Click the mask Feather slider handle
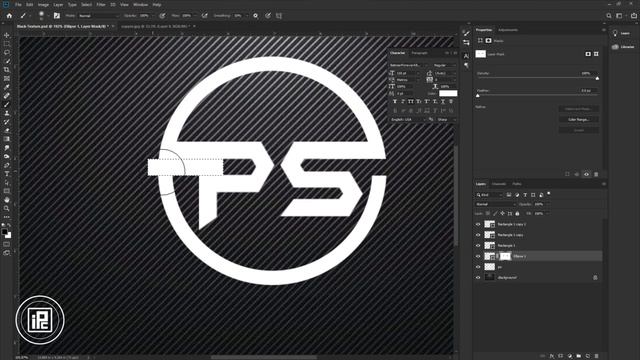The width and height of the screenshot is (640, 360). coord(478,95)
